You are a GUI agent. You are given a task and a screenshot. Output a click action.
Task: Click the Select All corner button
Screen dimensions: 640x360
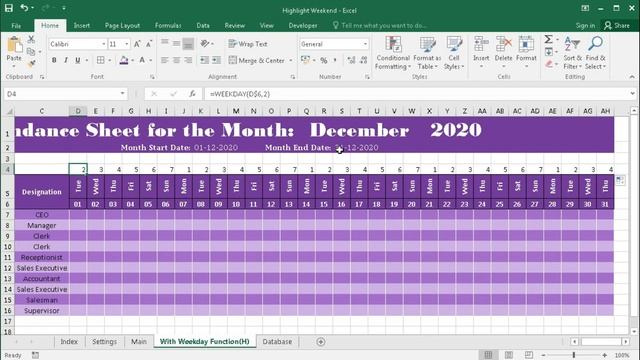[x=8, y=111]
